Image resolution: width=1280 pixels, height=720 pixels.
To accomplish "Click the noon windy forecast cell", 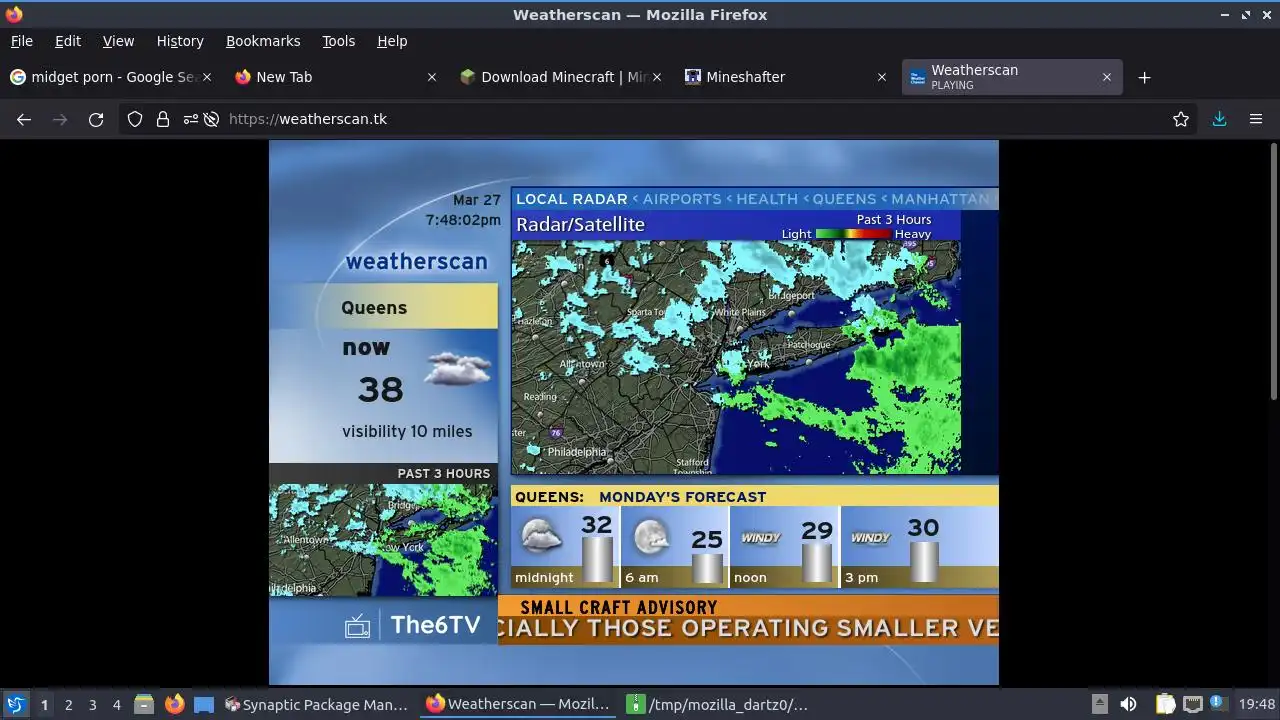I will [x=785, y=546].
